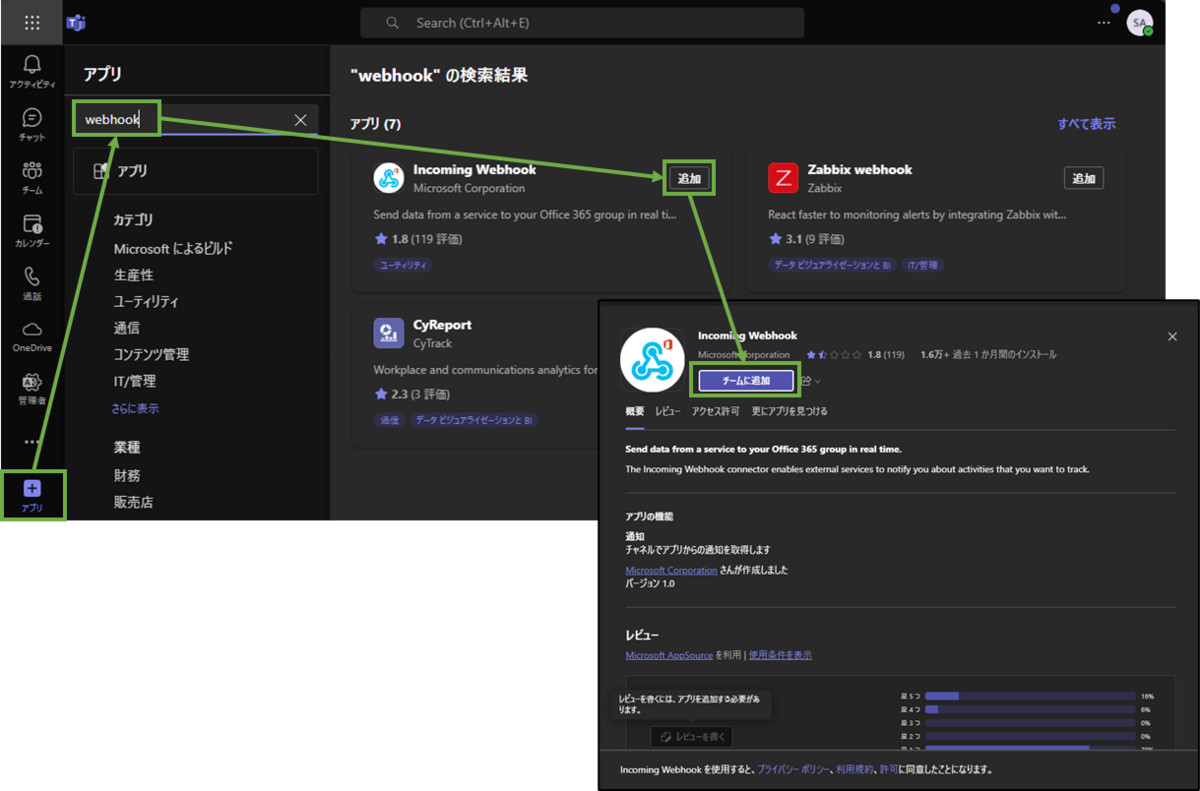This screenshot has width=1200, height=791.
Task: Expand chevron beside share icon
Action: click(x=818, y=381)
